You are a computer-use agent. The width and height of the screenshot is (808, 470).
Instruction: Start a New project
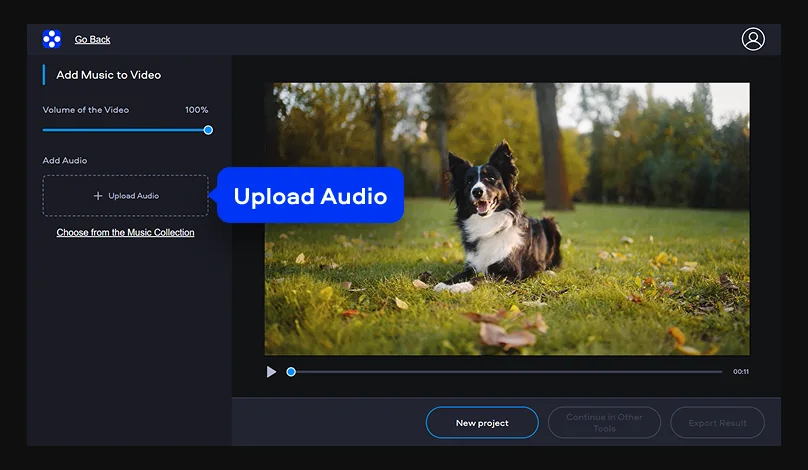[482, 423]
